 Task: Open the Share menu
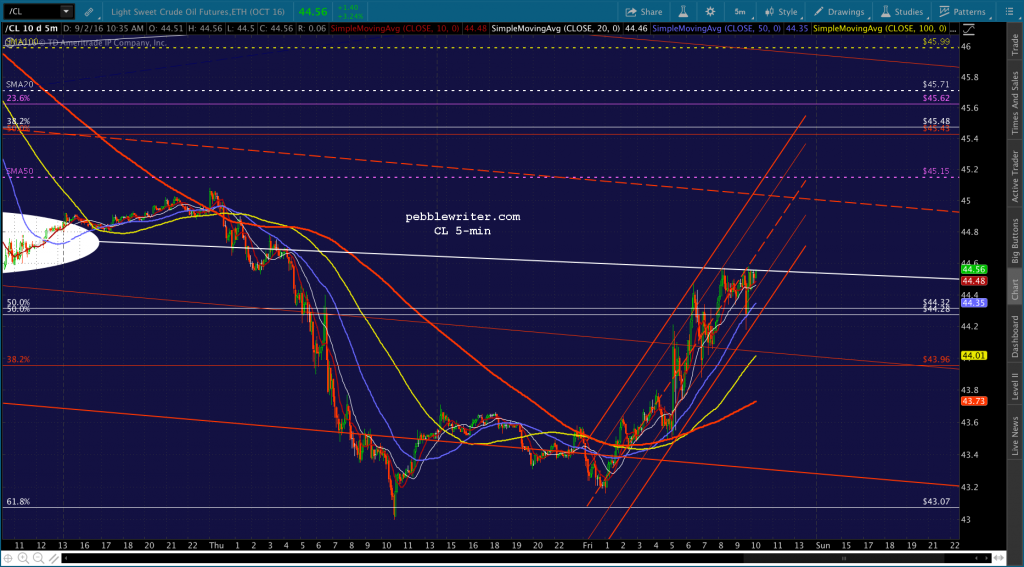644,12
